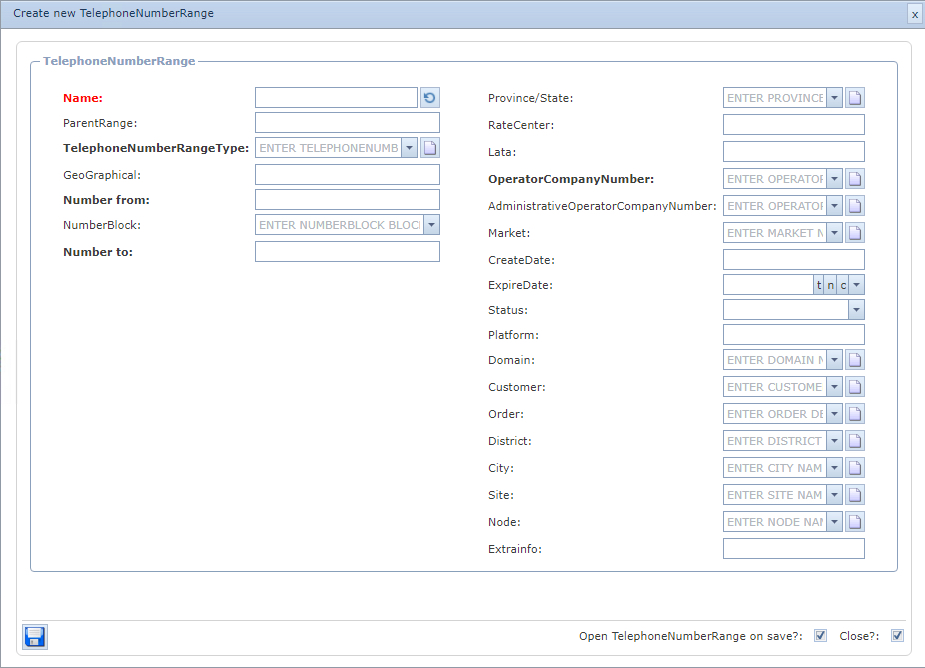Toggle Open TelephoneNumberRange on save checkbox
The image size is (925, 668).
click(820, 636)
